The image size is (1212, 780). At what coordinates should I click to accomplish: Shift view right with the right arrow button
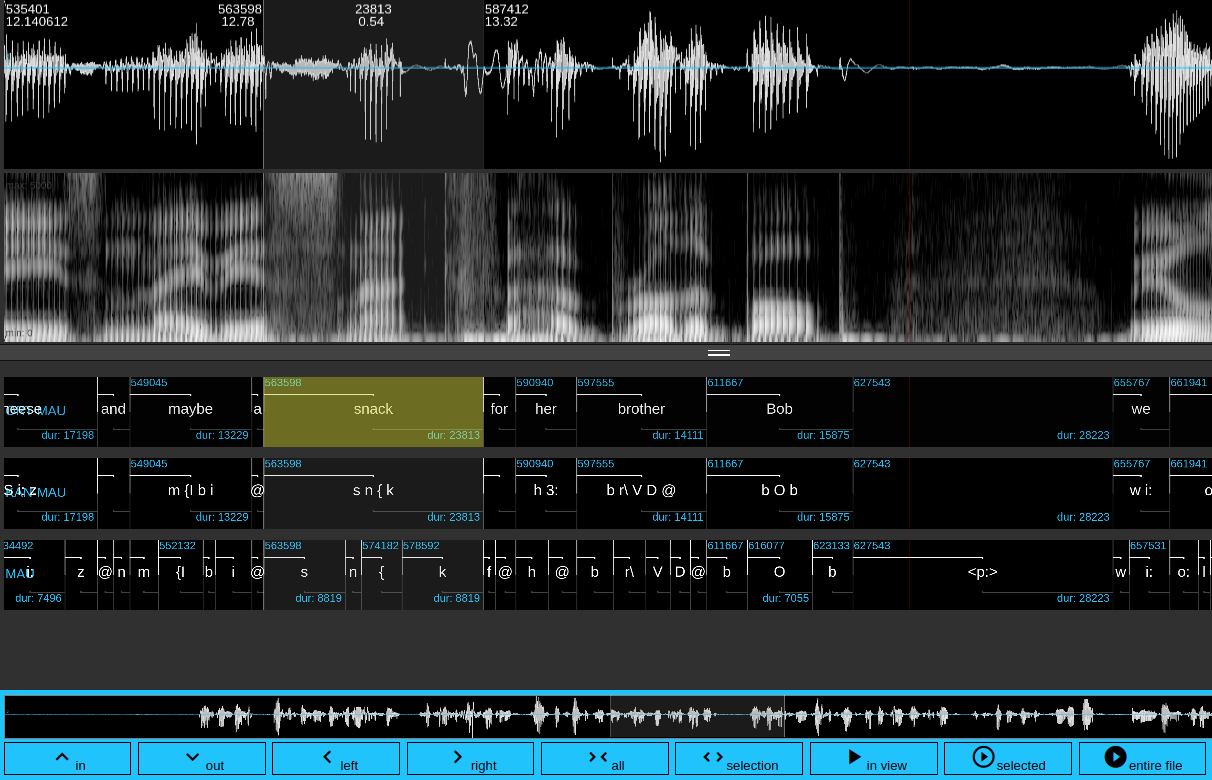coord(470,758)
